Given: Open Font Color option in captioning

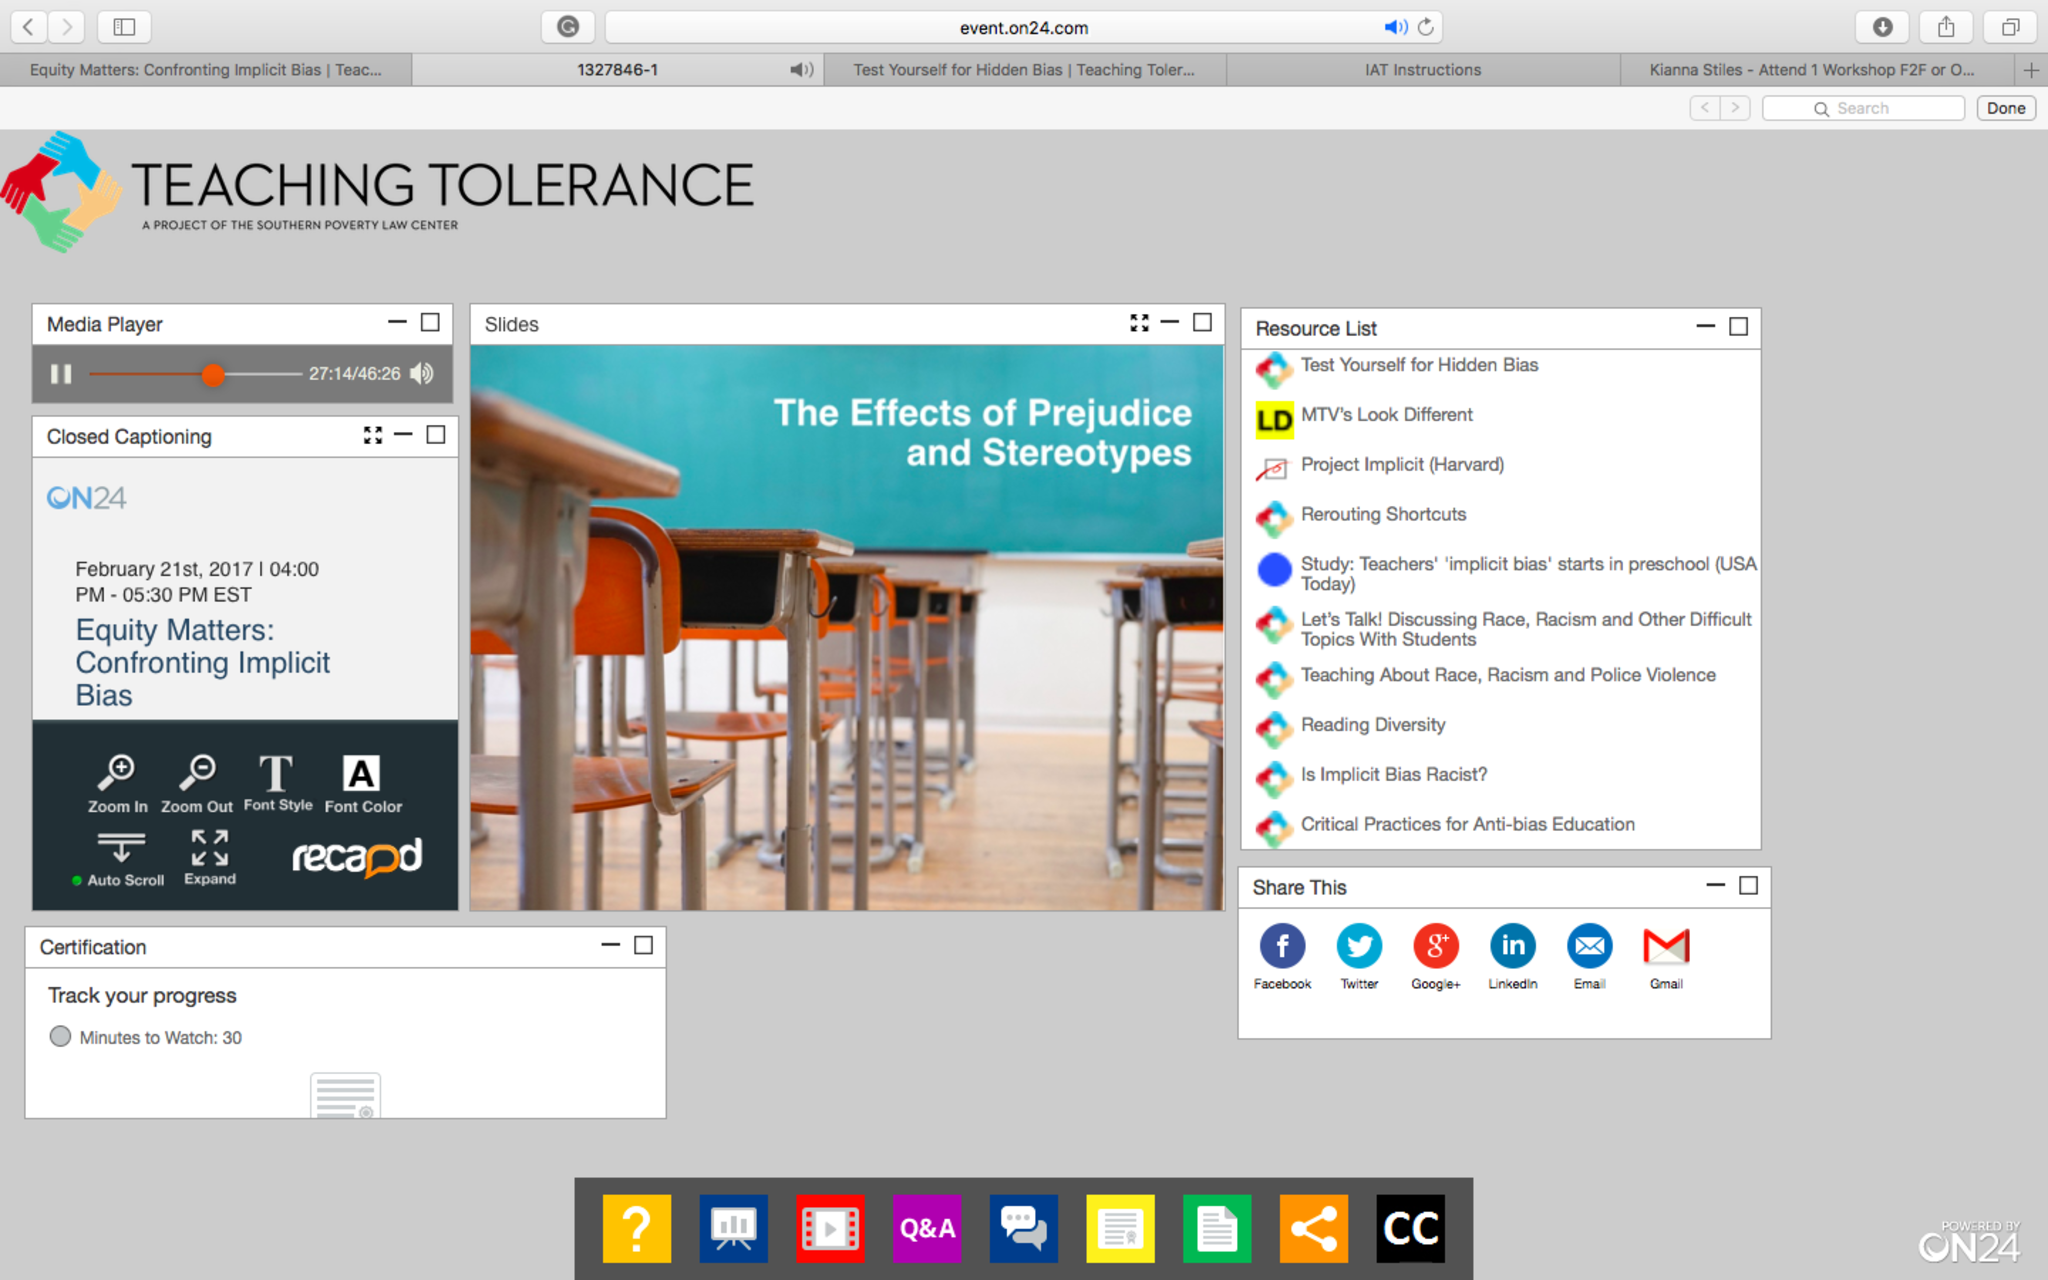Looking at the screenshot, I should pyautogui.click(x=361, y=775).
